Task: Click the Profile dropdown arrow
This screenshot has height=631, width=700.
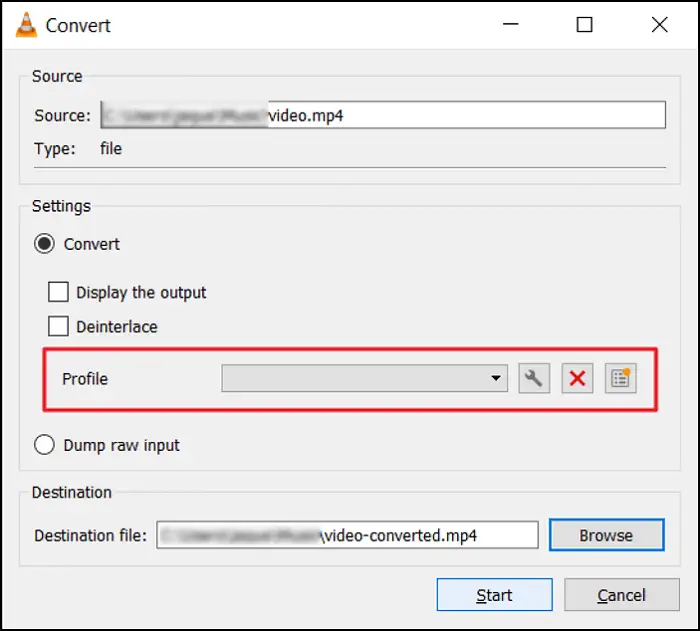Action: [x=496, y=379]
